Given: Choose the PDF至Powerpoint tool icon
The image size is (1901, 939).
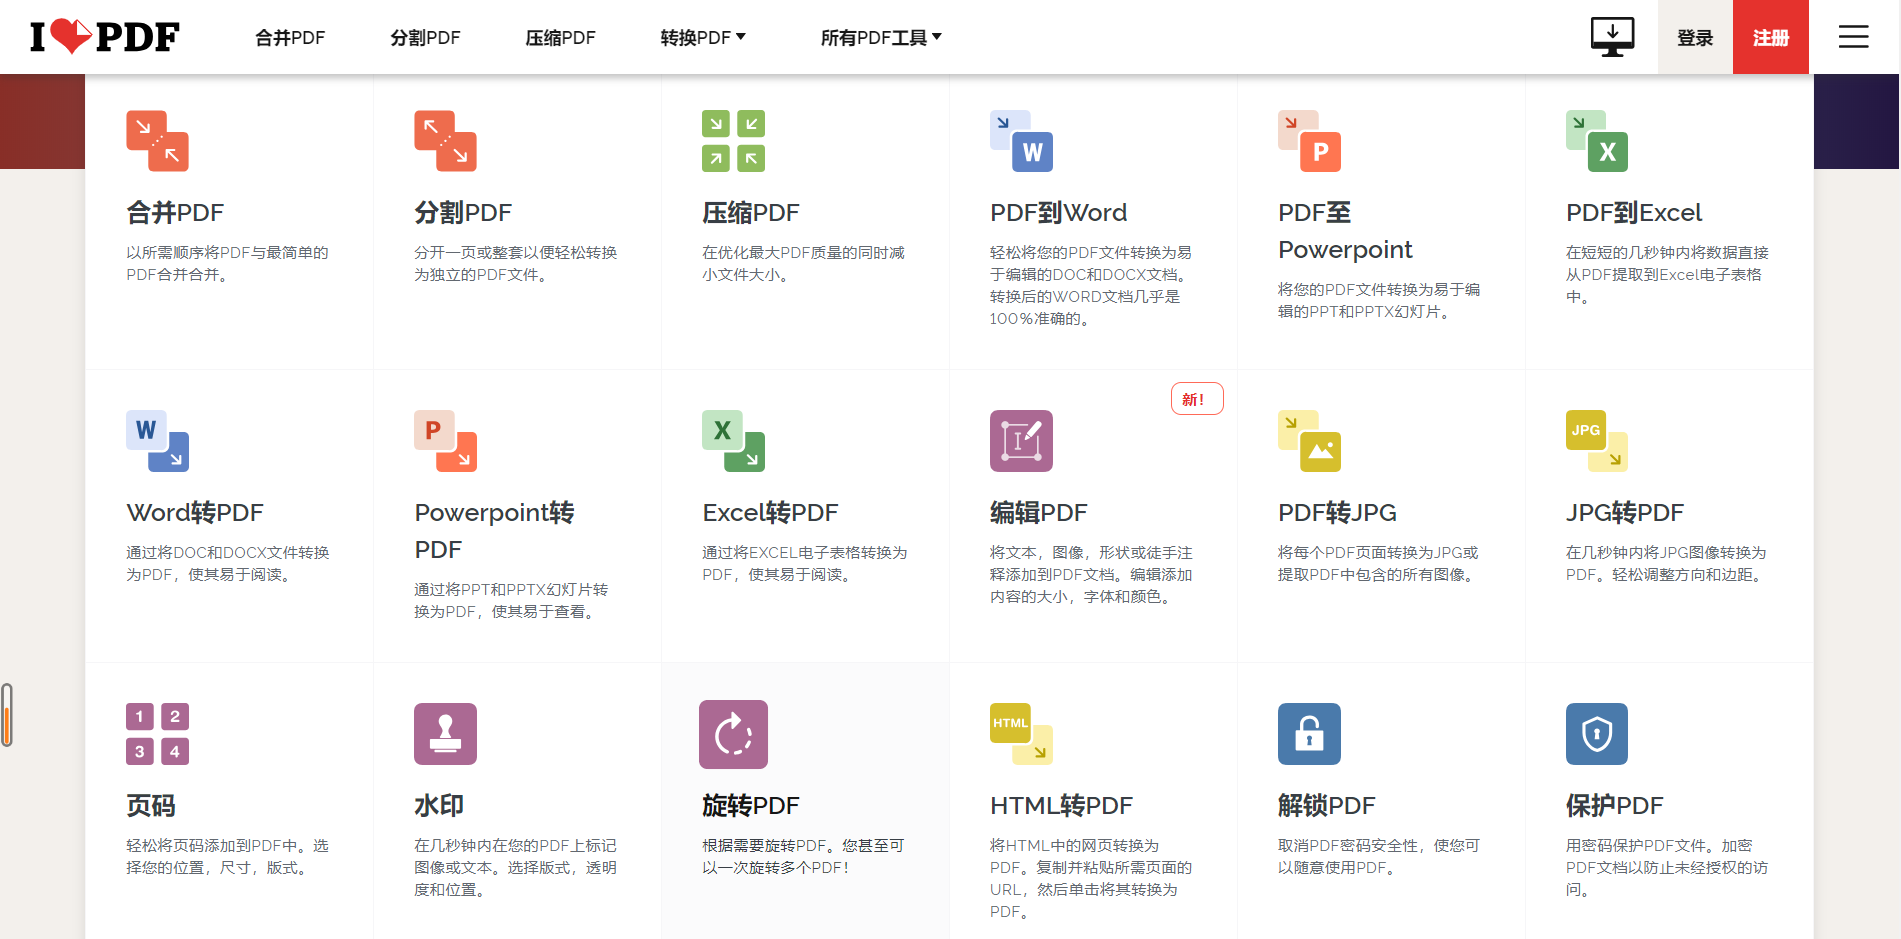Looking at the screenshot, I should tap(1309, 141).
